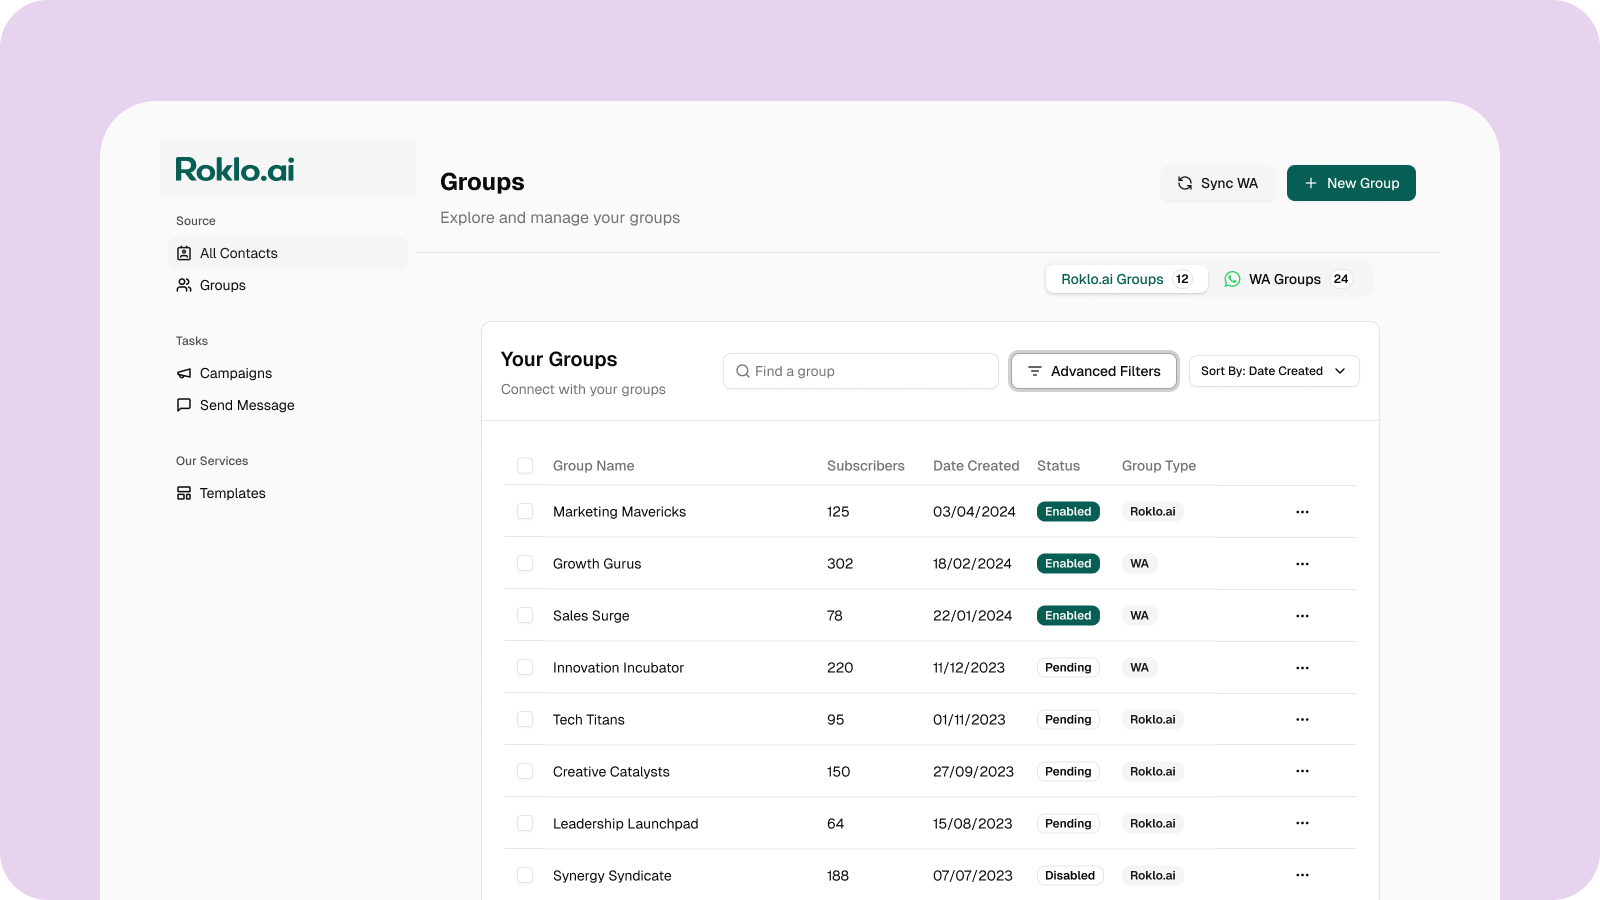Viewport: 1600px width, 900px height.
Task: Click the Roklo.ai type badge for Tech Titans
Action: click(1153, 719)
